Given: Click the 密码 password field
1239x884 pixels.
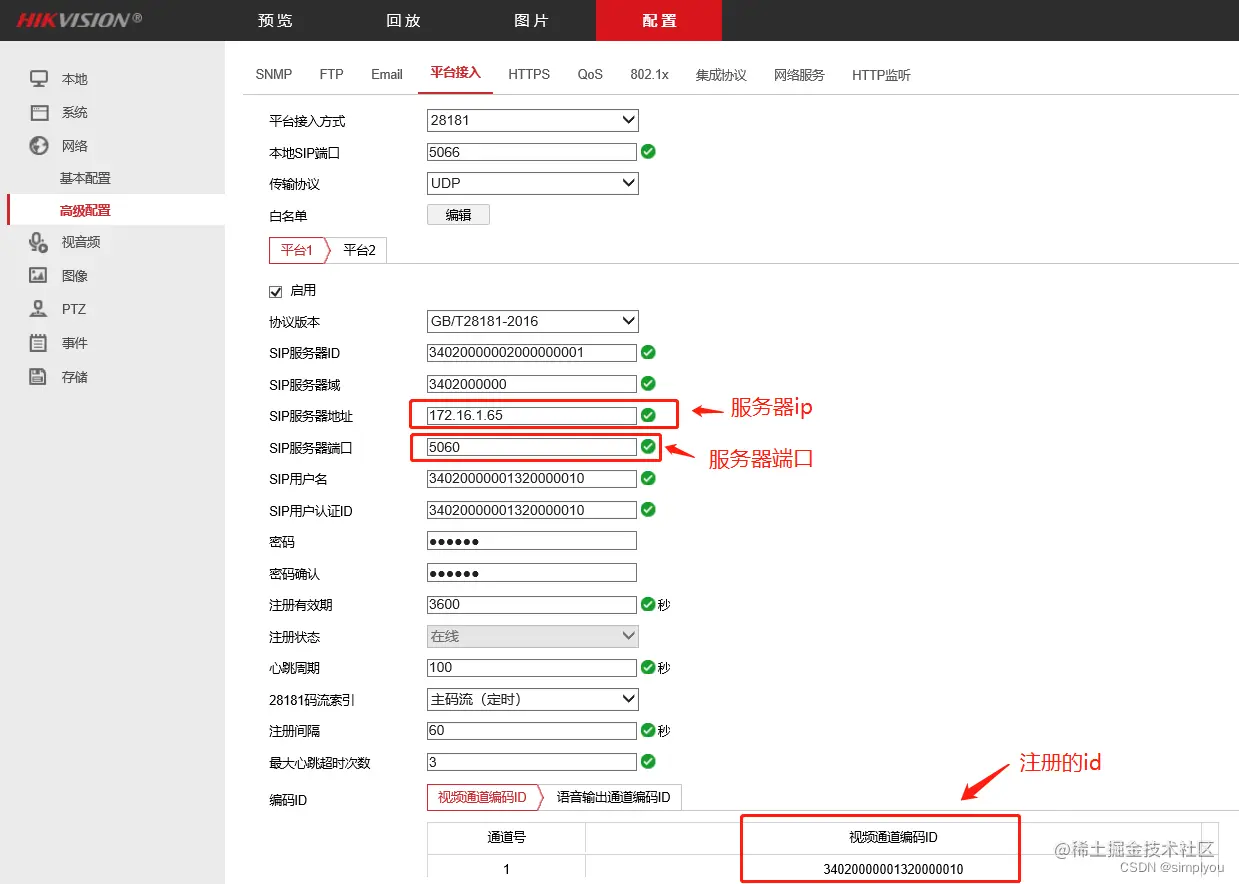Looking at the screenshot, I should (532, 541).
